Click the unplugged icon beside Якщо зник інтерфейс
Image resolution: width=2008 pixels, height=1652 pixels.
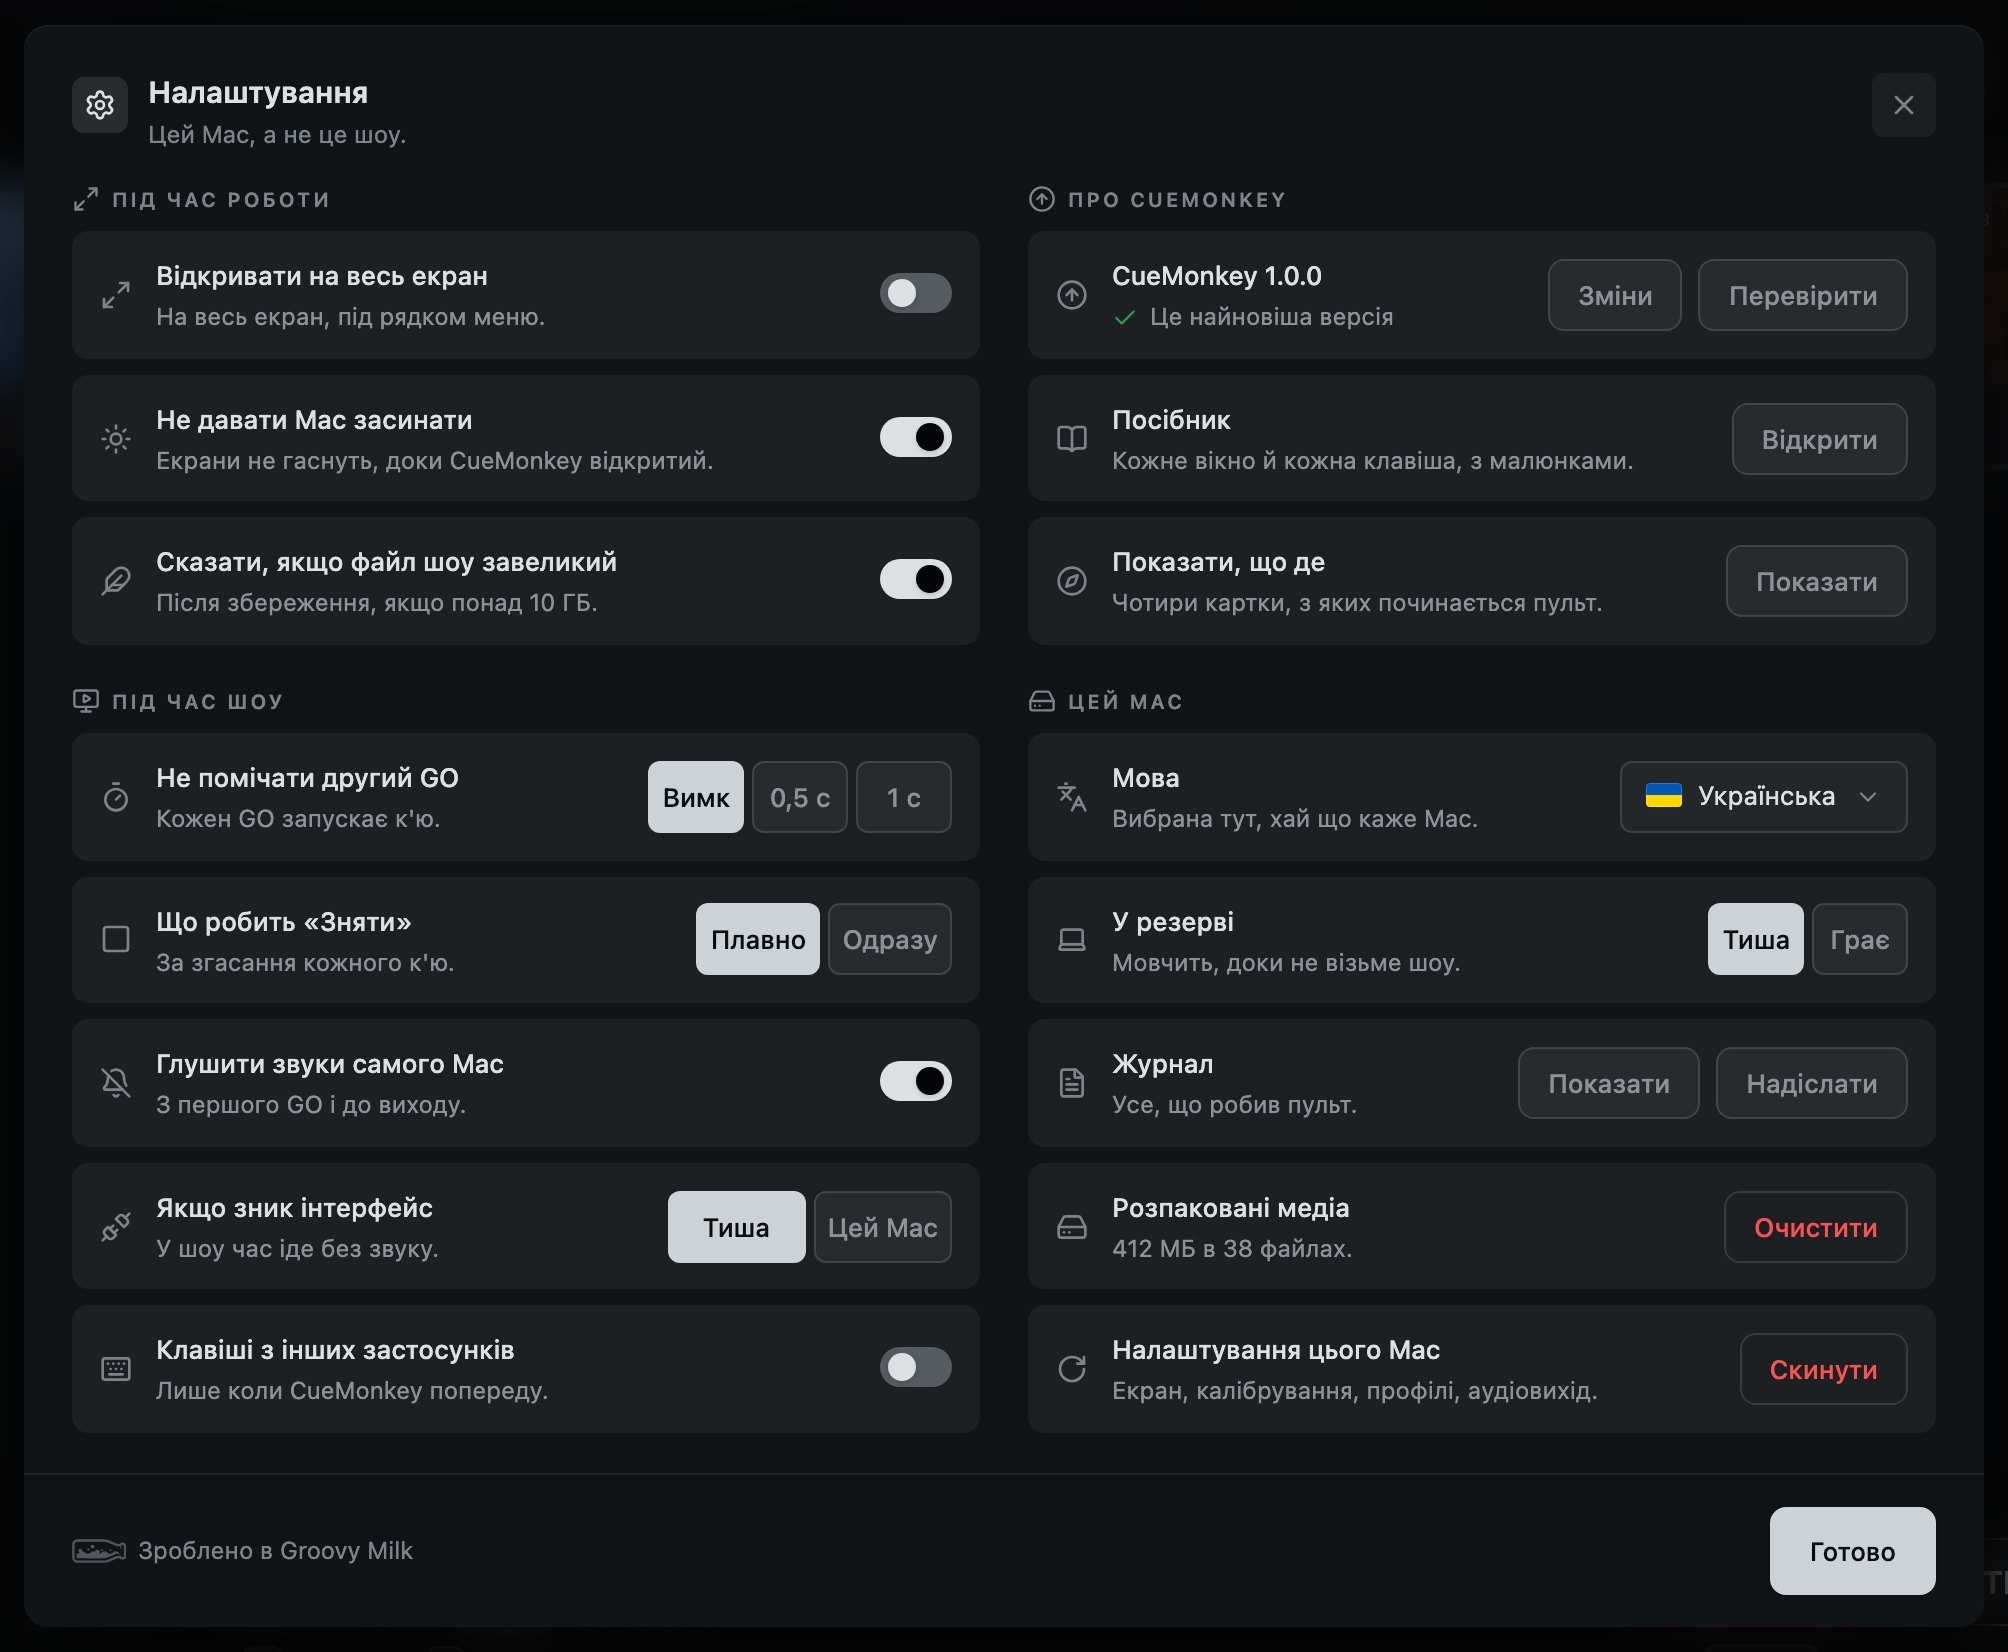click(x=116, y=1227)
